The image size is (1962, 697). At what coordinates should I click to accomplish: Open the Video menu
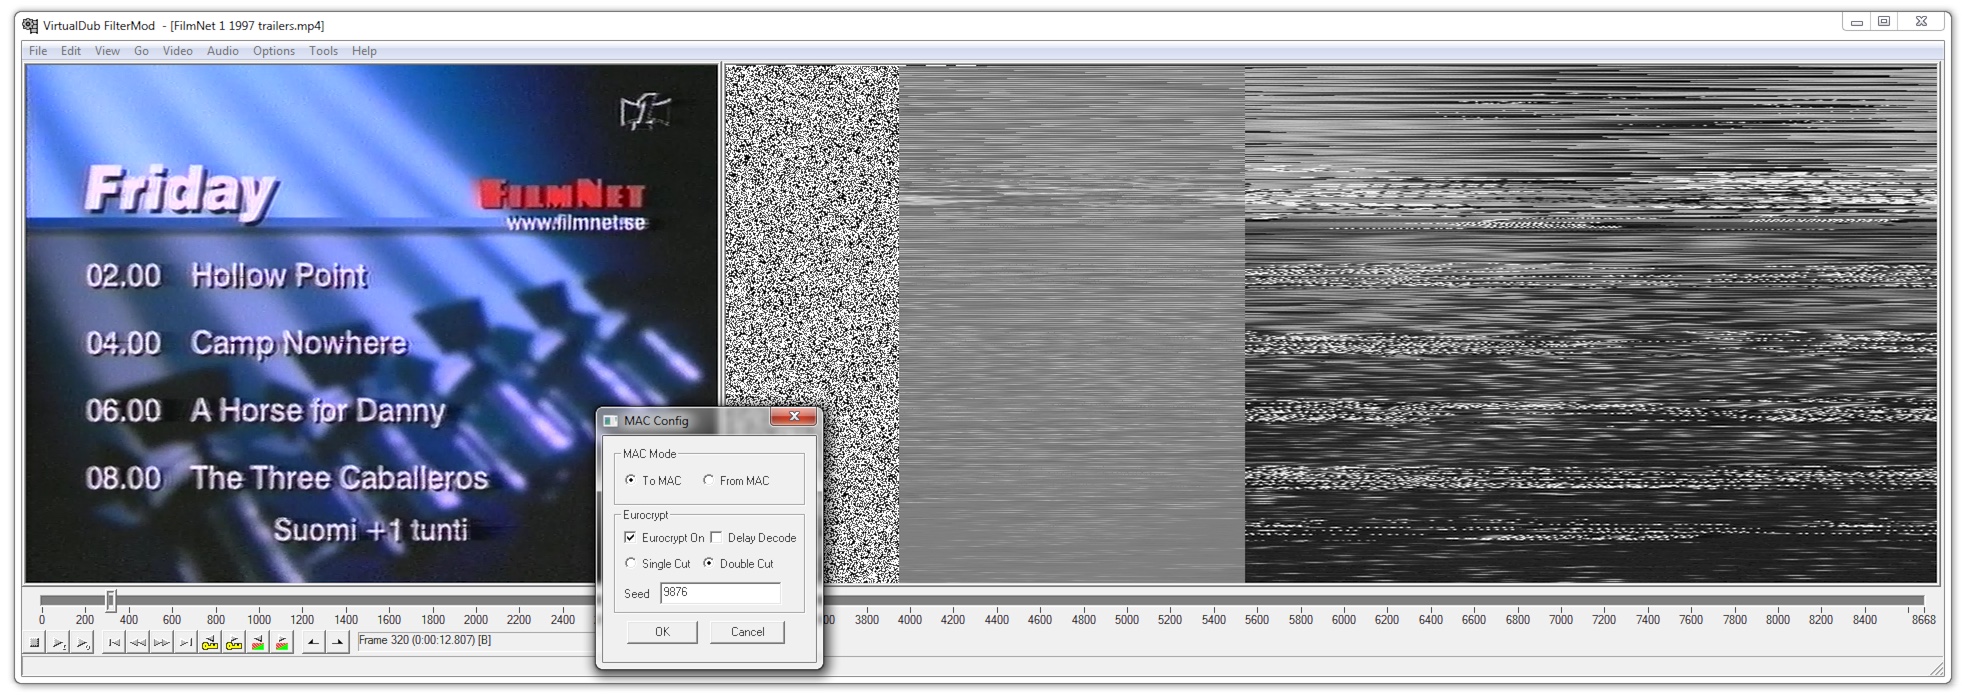point(178,51)
